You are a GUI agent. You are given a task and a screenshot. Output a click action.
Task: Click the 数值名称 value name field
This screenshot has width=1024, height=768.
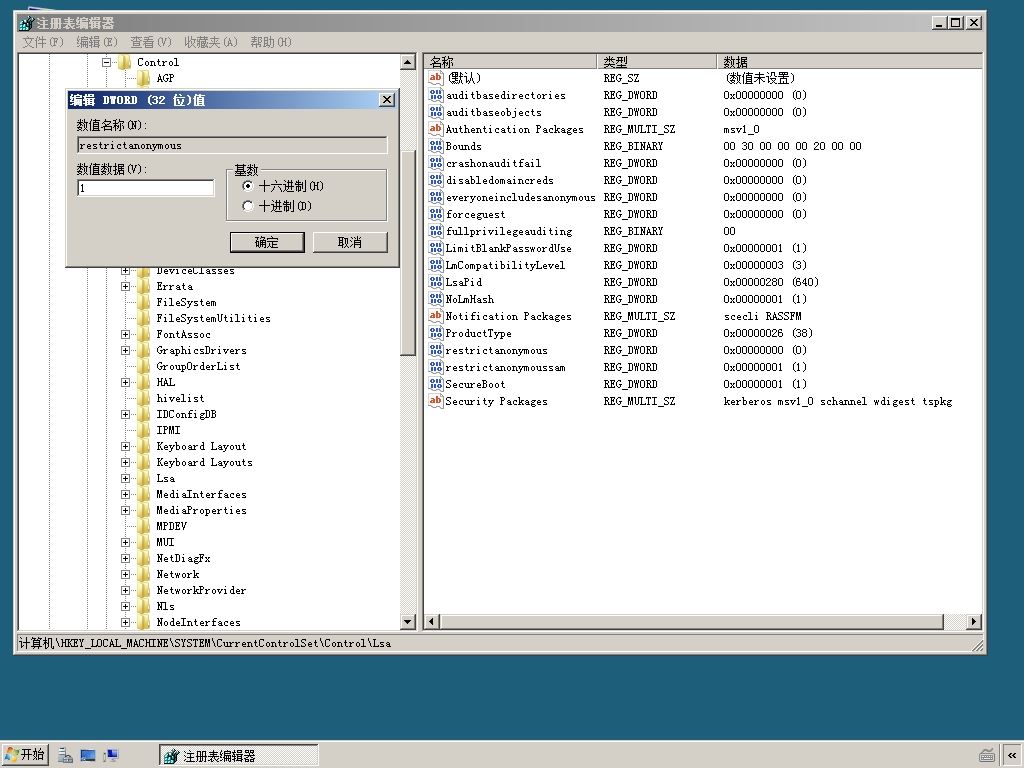232,145
